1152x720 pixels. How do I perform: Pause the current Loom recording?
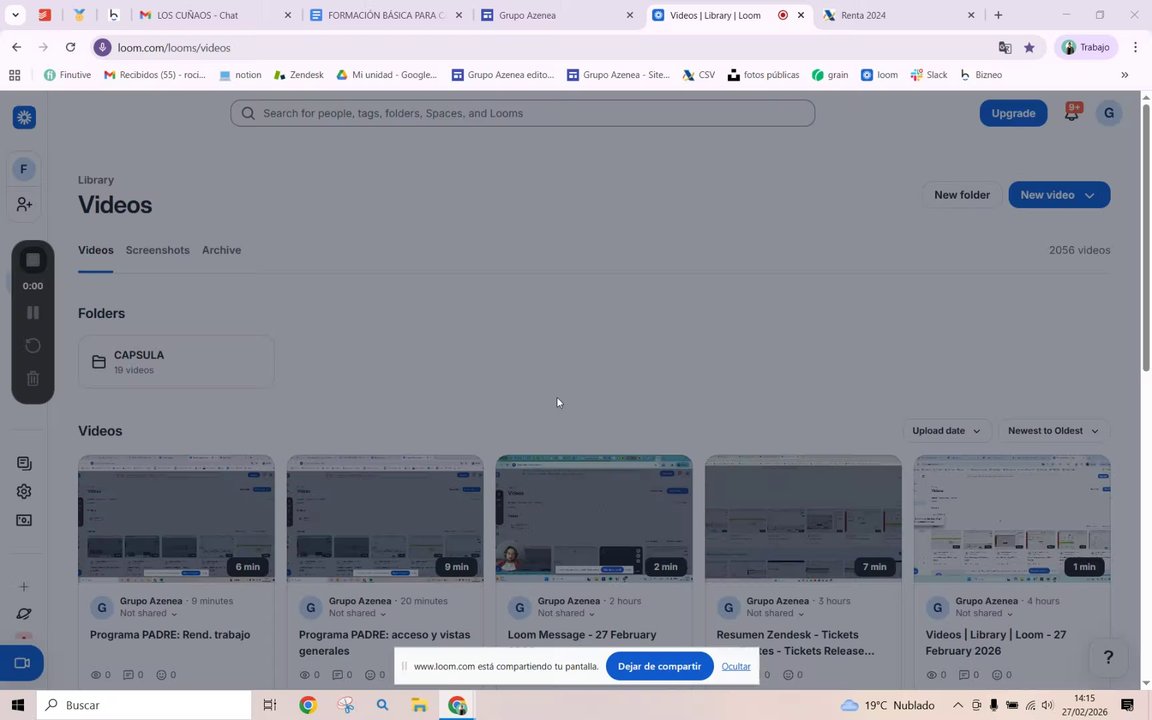(x=32, y=312)
